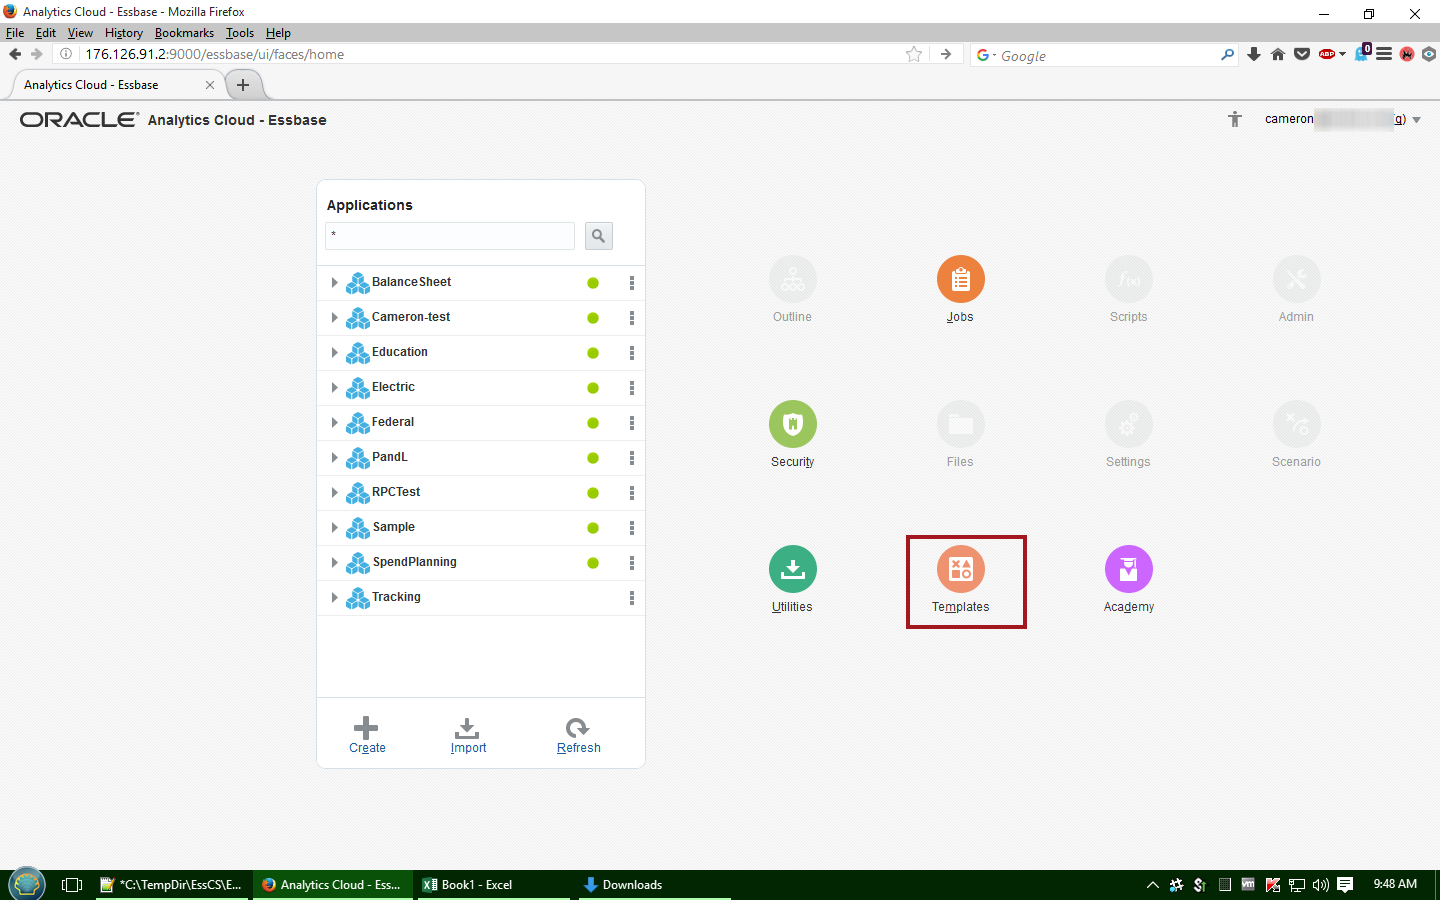Open the Utilities download icon
The image size is (1440, 900).
793,569
